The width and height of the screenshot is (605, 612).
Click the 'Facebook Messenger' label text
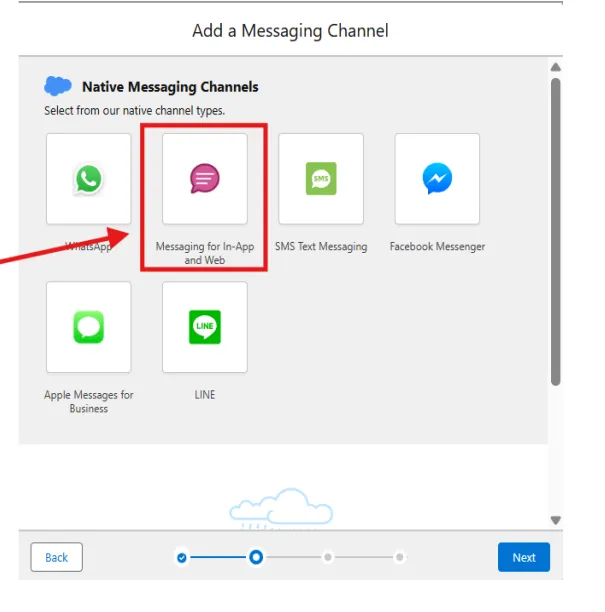click(437, 247)
